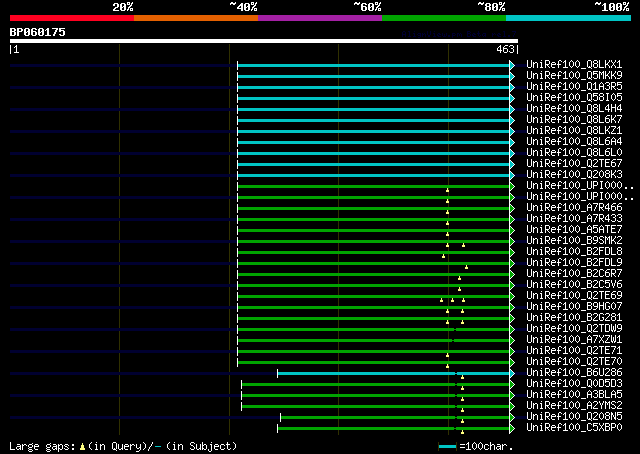Screen dimensions: 640x454
Task: Click the green arrowhead on C5XBP0 row
Action: point(512,429)
